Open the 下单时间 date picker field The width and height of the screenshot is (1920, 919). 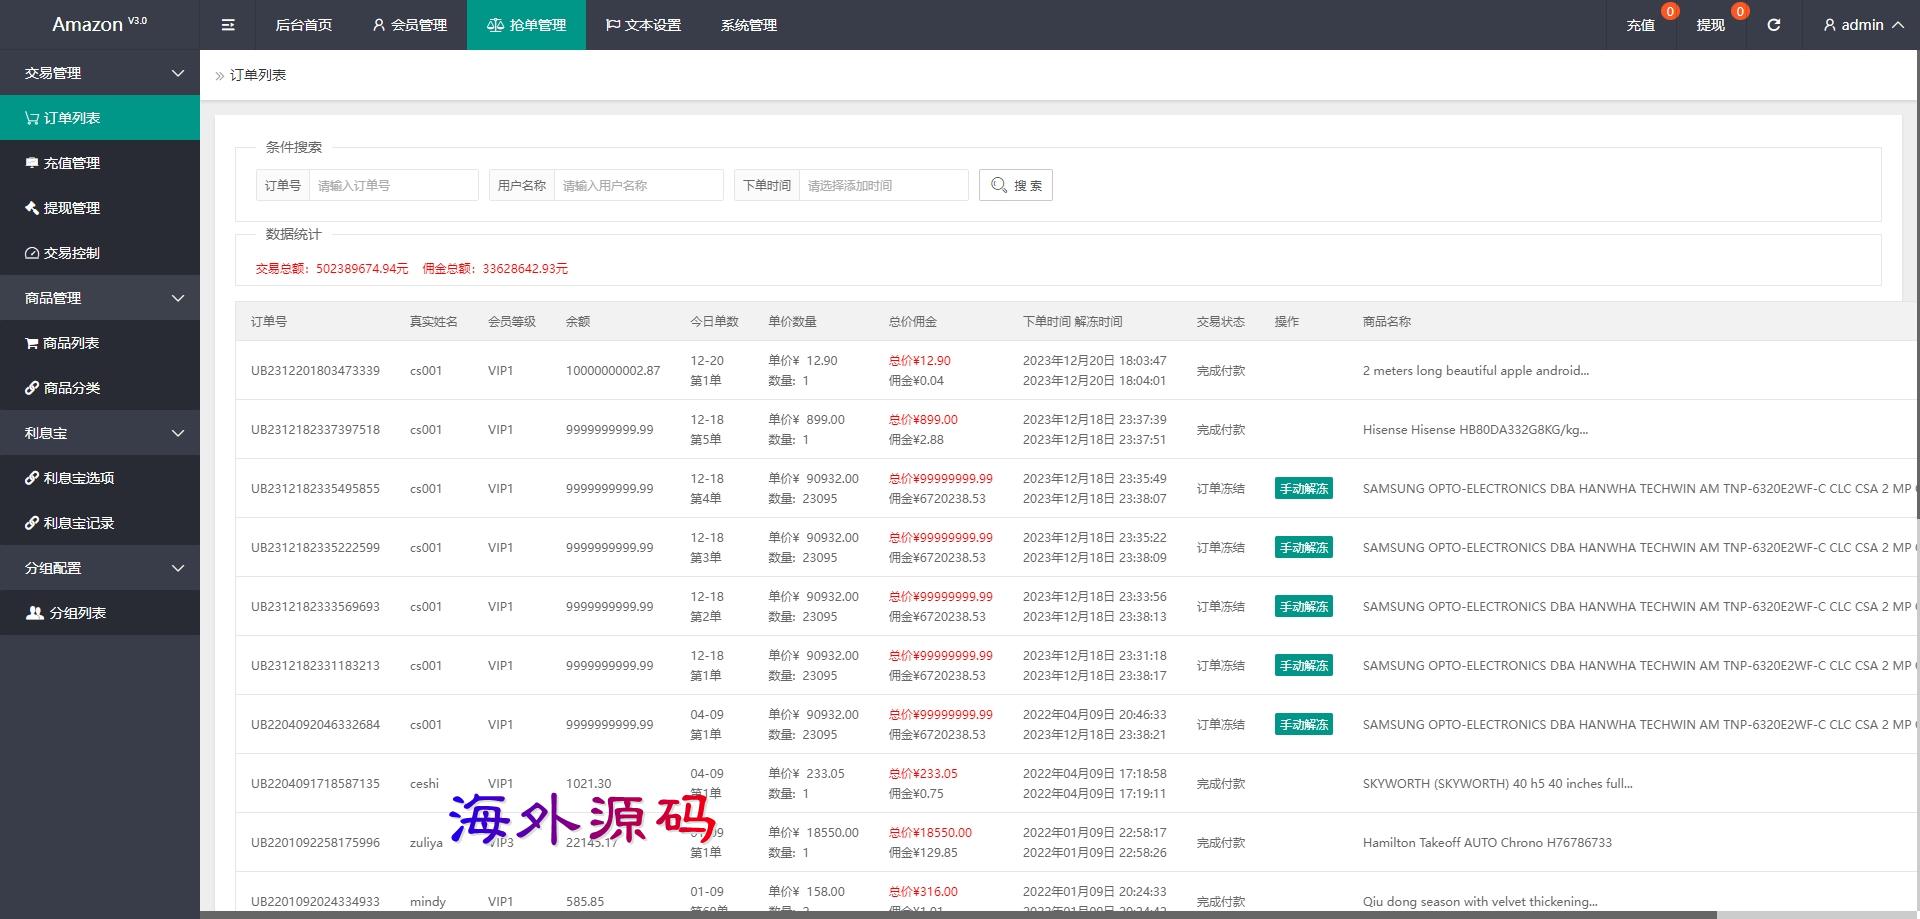click(883, 185)
